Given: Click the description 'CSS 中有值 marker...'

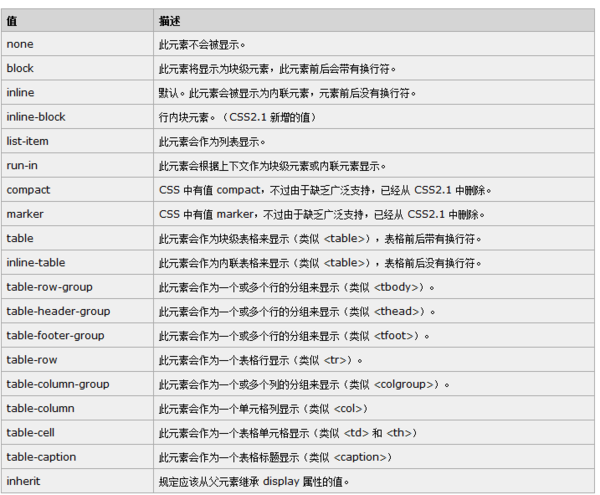Looking at the screenshot, I should coord(322,214).
